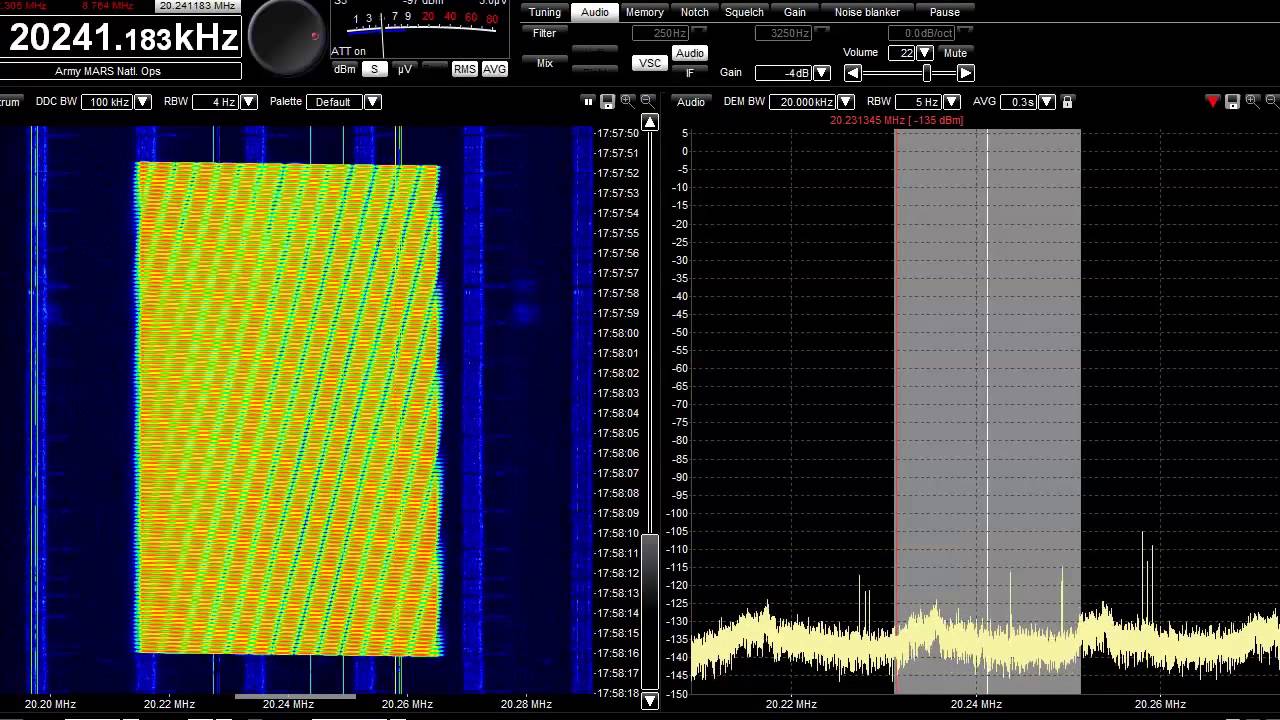Click the 20.241183 MHz readout
This screenshot has width=1280, height=720.
pyautogui.click(x=198, y=6)
